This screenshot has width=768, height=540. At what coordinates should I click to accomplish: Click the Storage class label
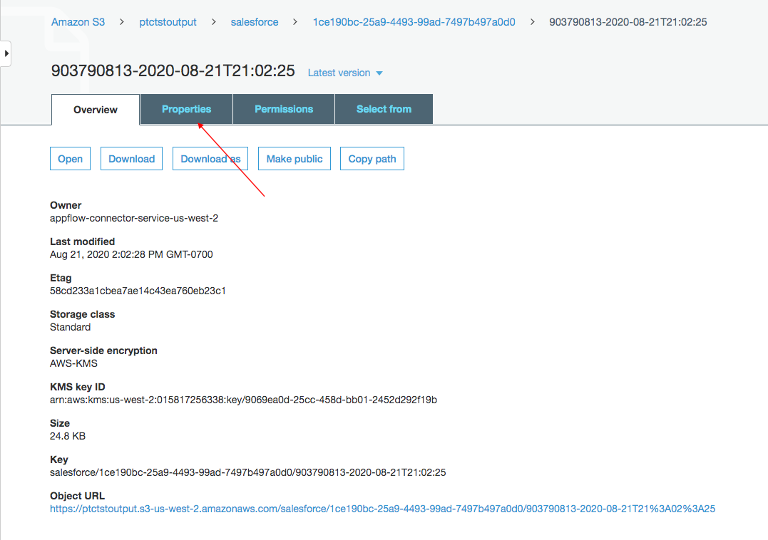(82, 314)
